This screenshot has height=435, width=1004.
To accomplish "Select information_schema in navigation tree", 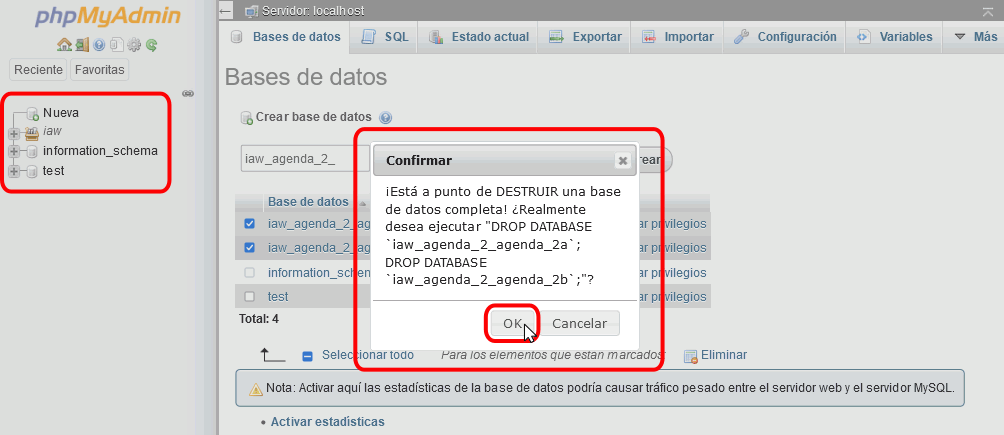I will click(101, 151).
